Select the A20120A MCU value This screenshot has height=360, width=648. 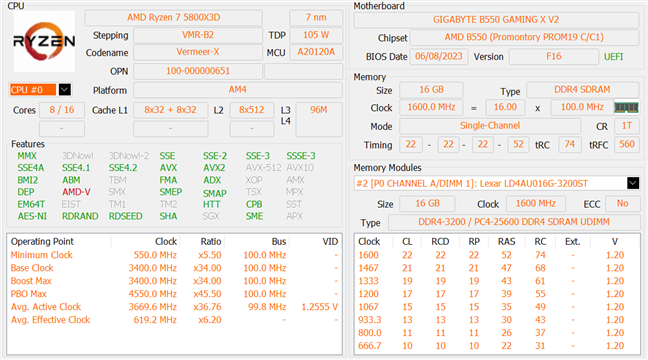[316, 52]
